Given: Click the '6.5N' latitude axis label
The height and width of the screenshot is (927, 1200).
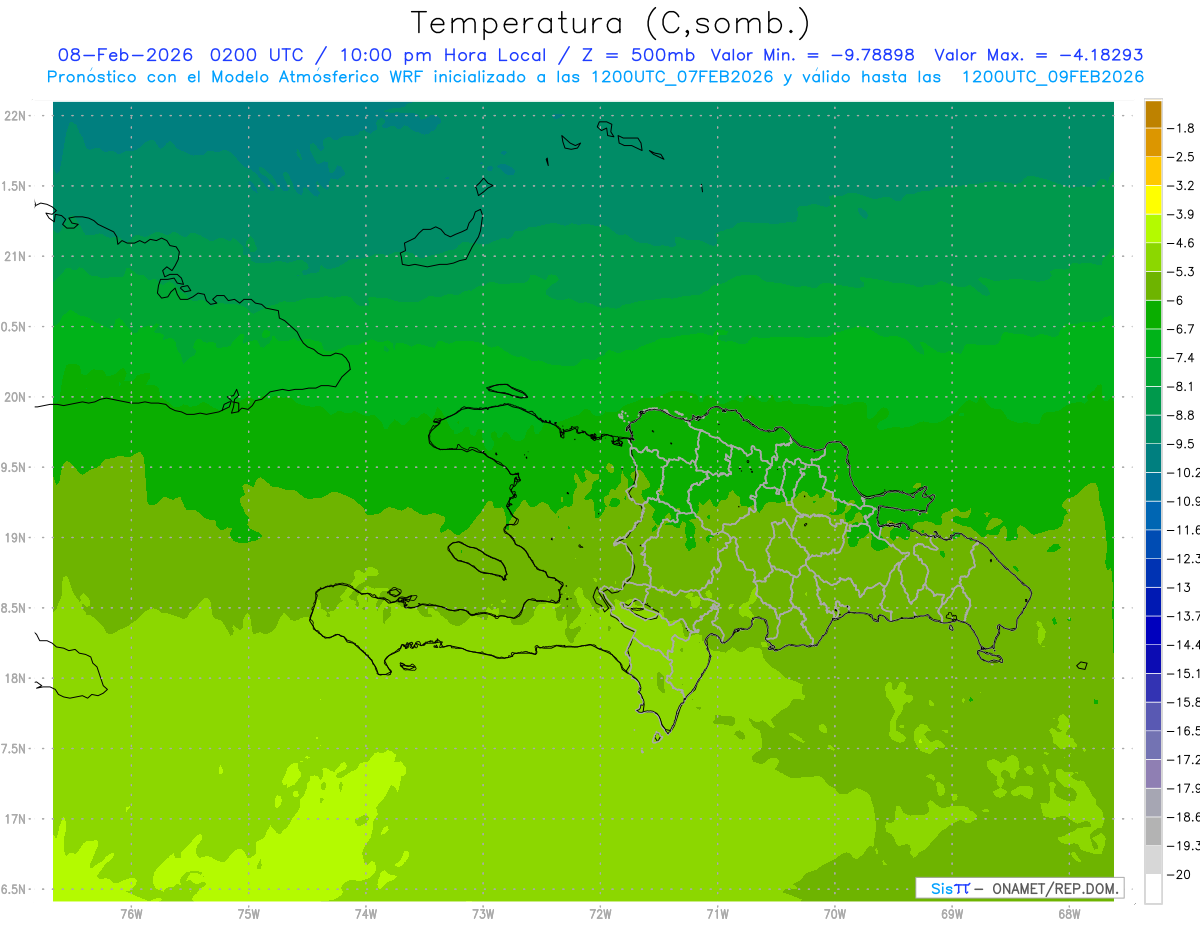Looking at the screenshot, I should coord(15,890).
